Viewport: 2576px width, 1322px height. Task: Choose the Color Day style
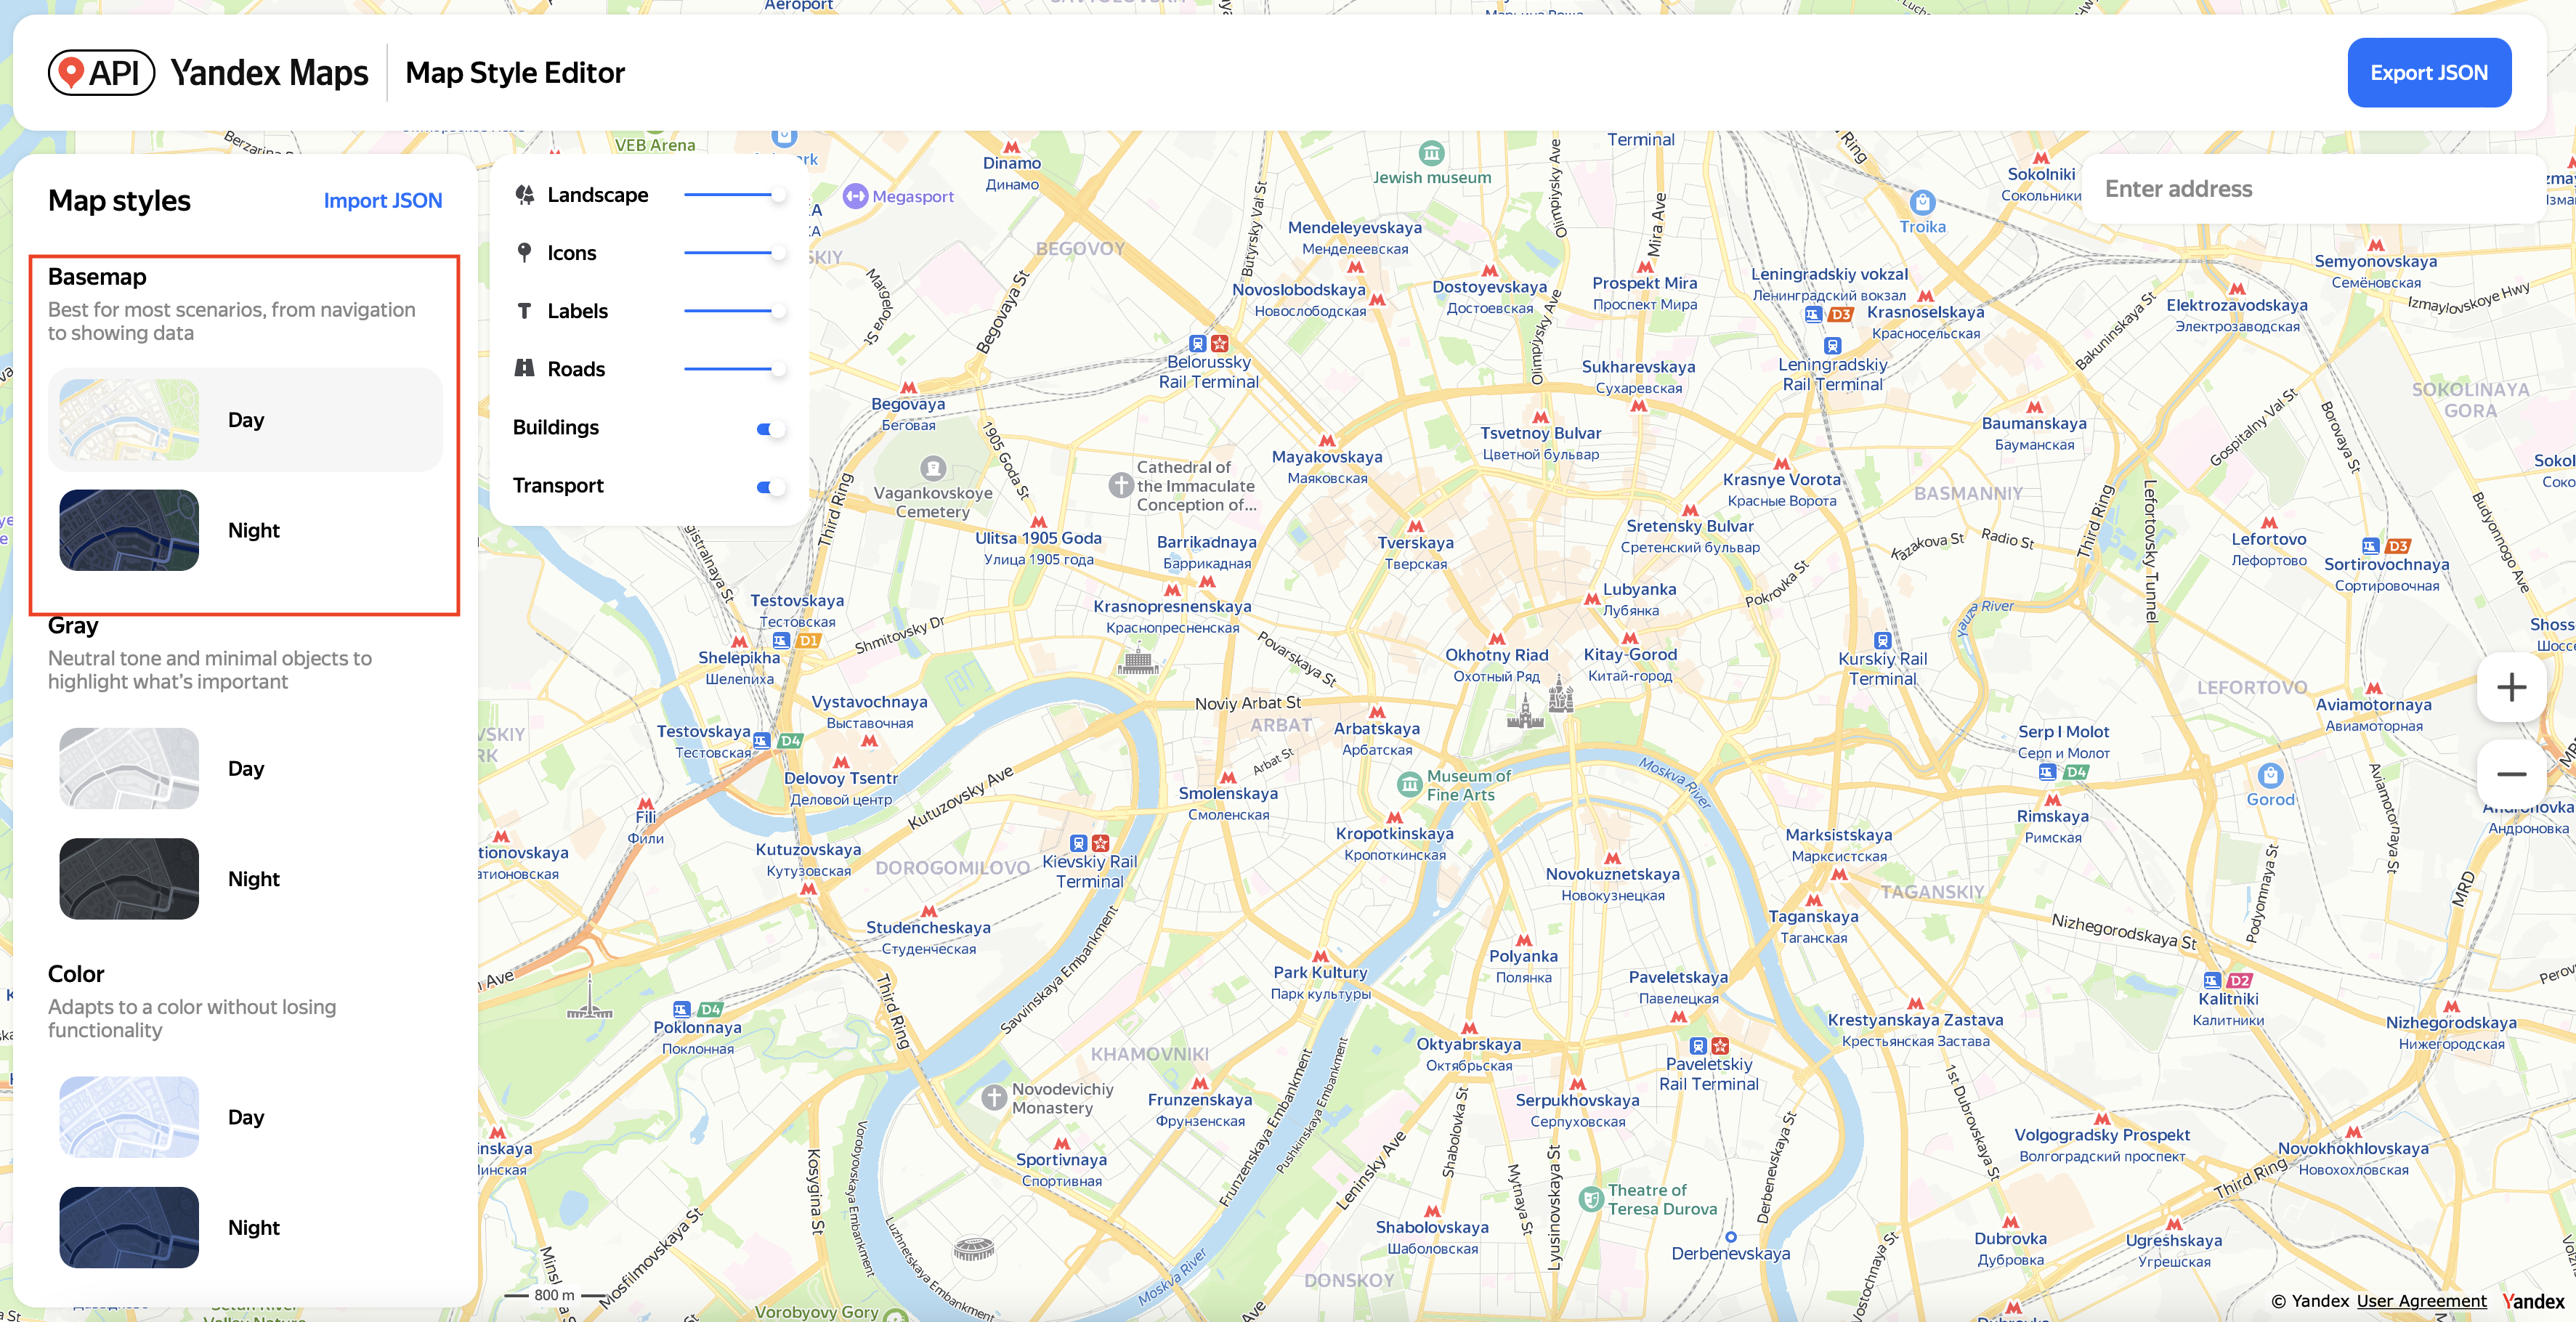[245, 1117]
